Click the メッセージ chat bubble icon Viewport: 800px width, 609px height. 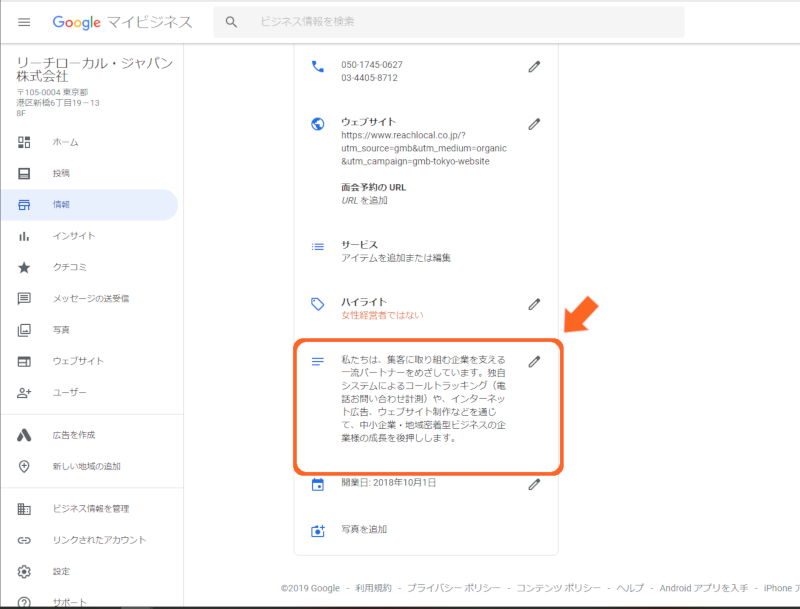click(x=24, y=298)
